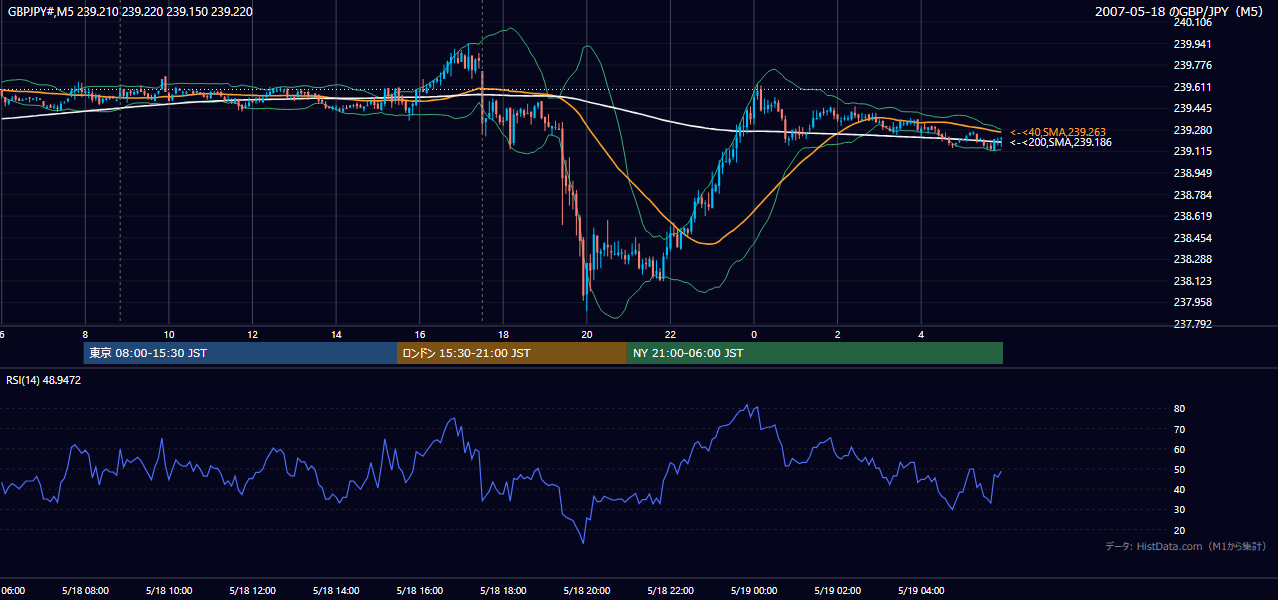This screenshot has height=600, width=1278.
Task: Click the 200 SMA 239.186 label
Action: (1061, 143)
